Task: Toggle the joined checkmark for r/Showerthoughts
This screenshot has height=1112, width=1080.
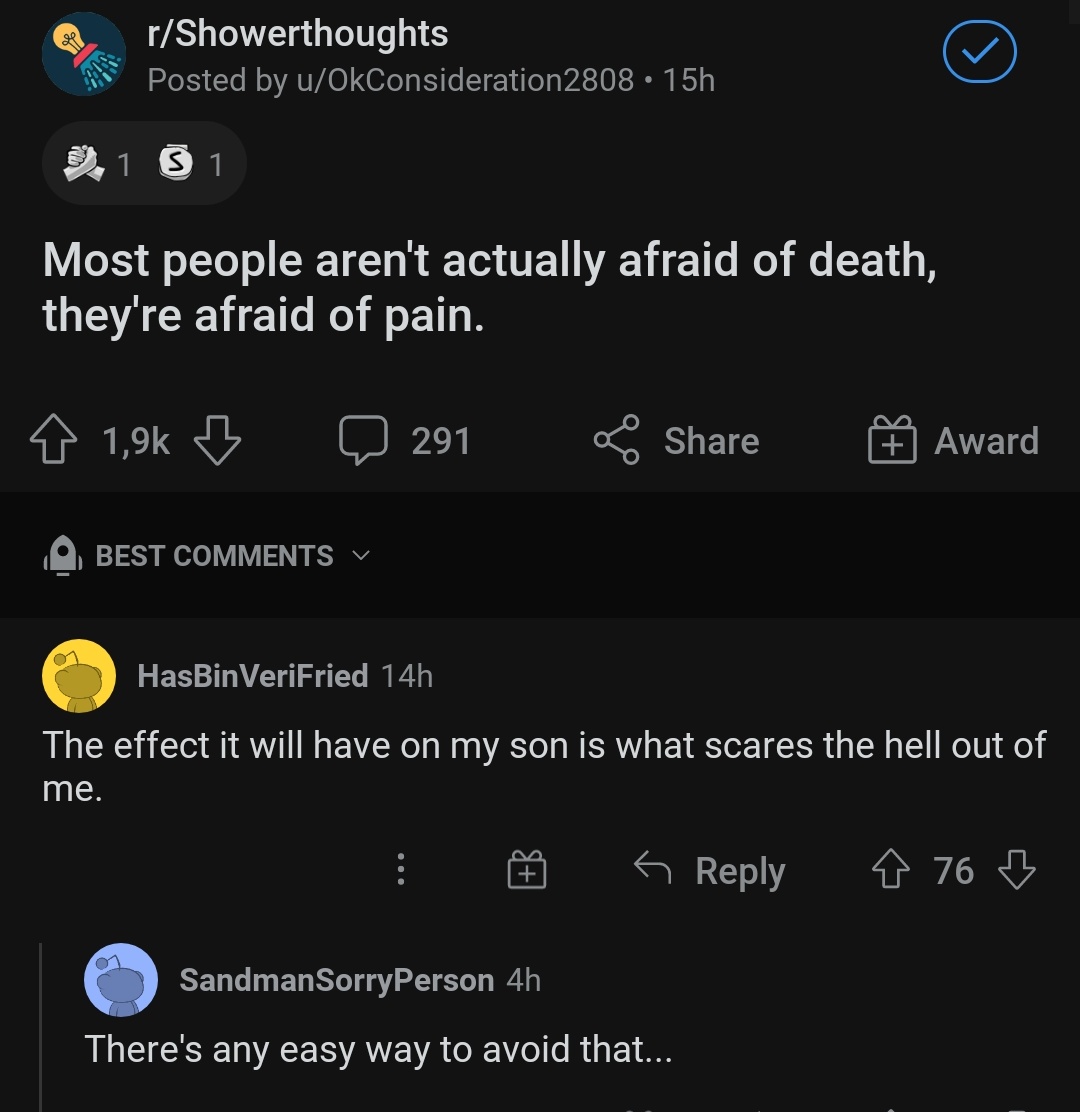Action: tap(980, 54)
